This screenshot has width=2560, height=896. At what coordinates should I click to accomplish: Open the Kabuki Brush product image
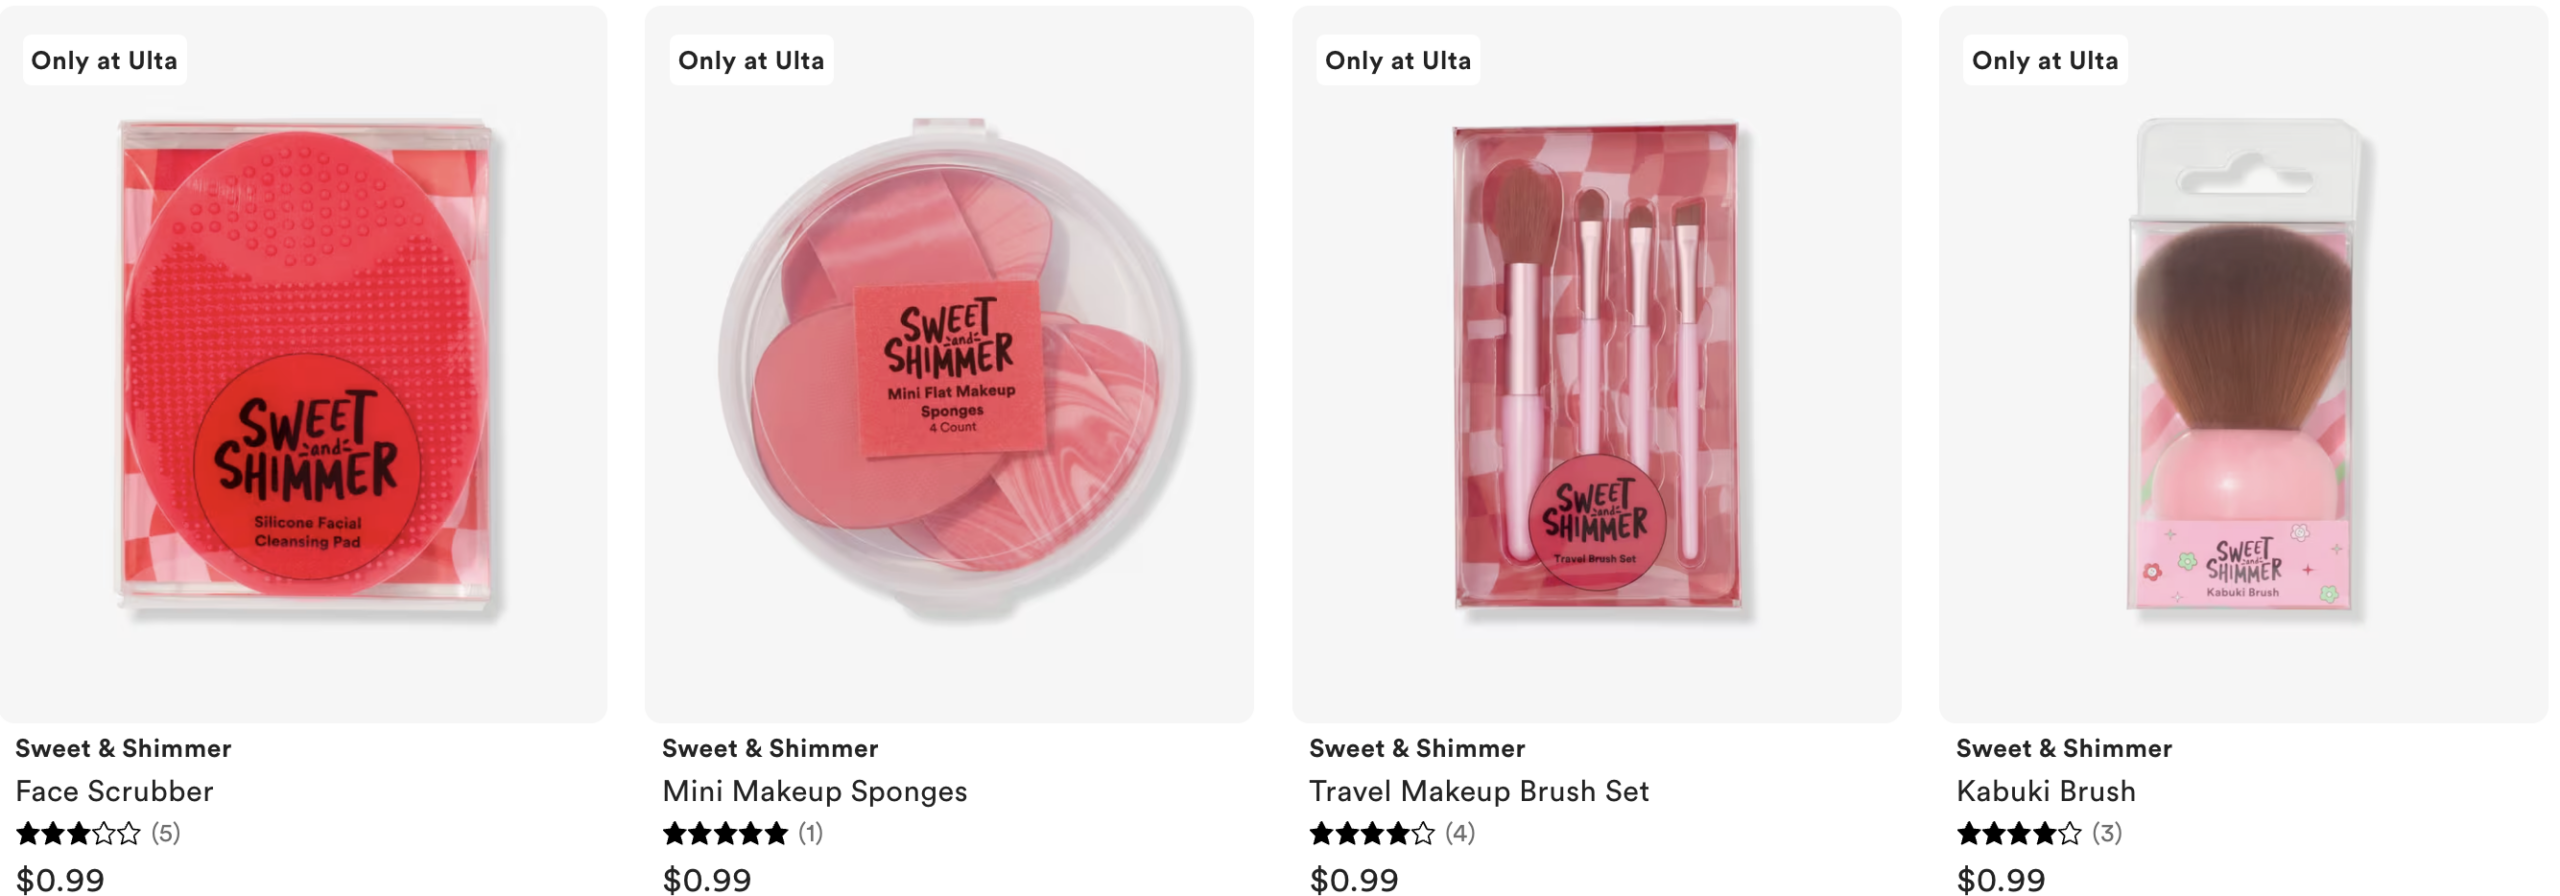coord(2243,366)
